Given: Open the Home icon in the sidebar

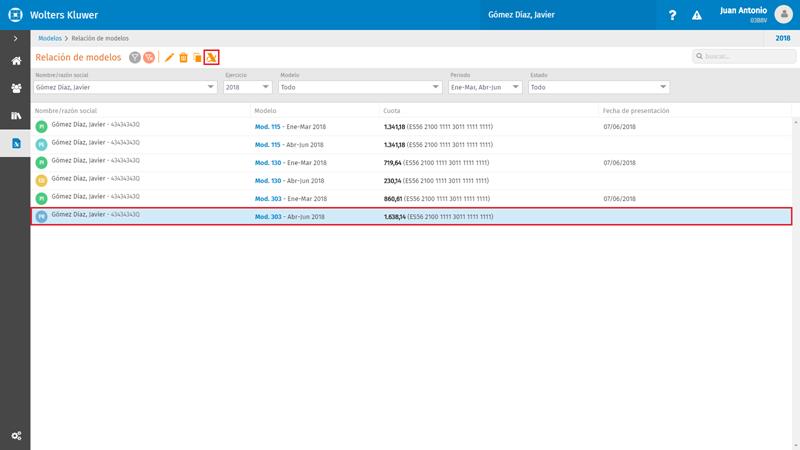Looking at the screenshot, I should [x=16, y=61].
